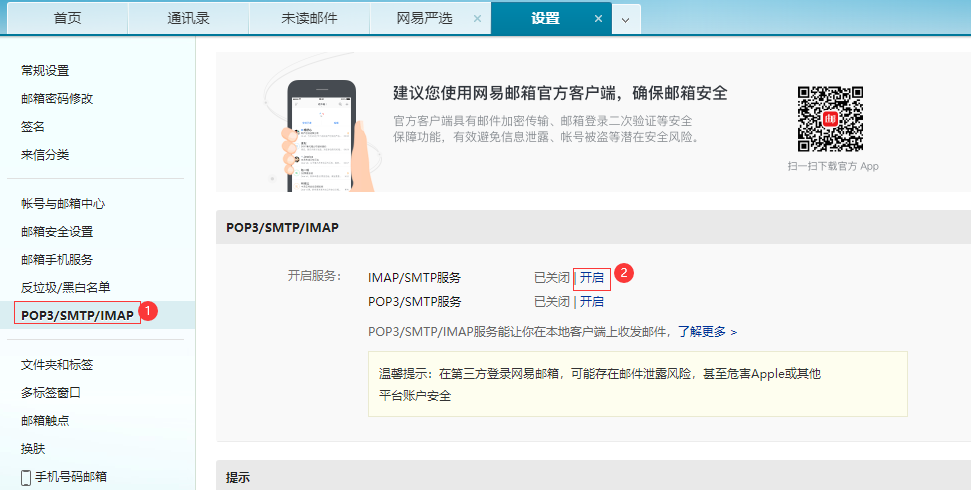Open the 通讯录 tab
Viewport: 971px width, 490px height.
point(188,19)
